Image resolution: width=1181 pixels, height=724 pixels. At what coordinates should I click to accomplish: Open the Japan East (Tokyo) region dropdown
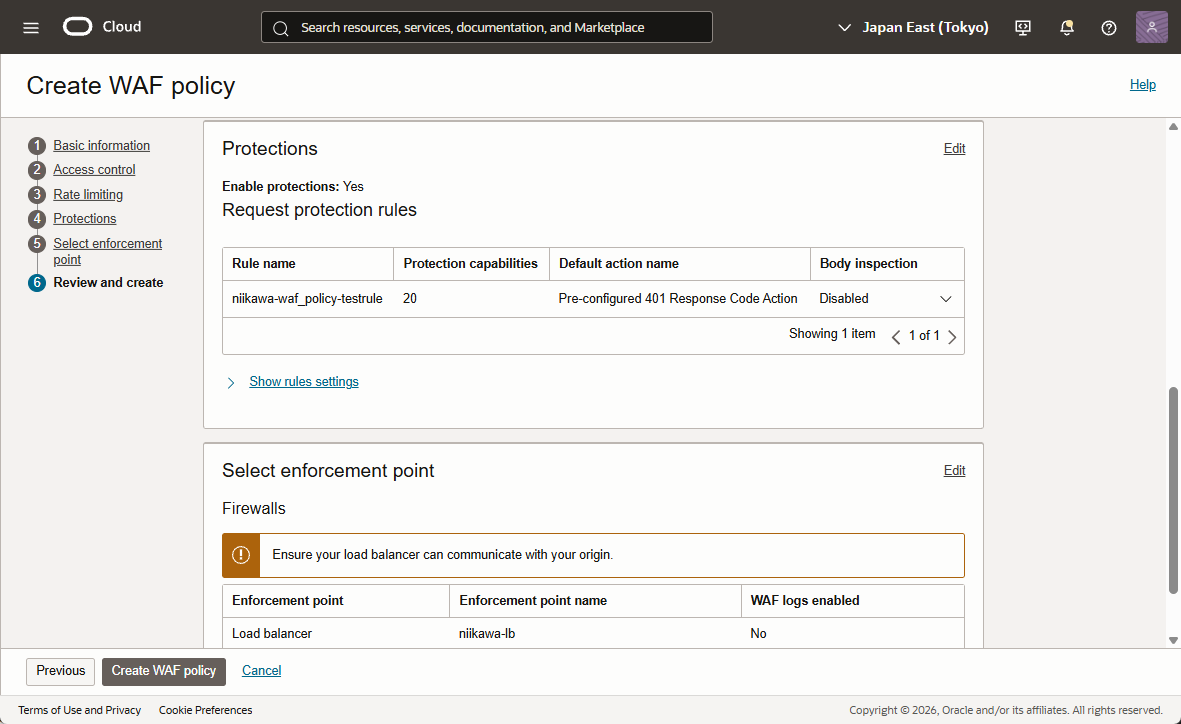coord(913,28)
